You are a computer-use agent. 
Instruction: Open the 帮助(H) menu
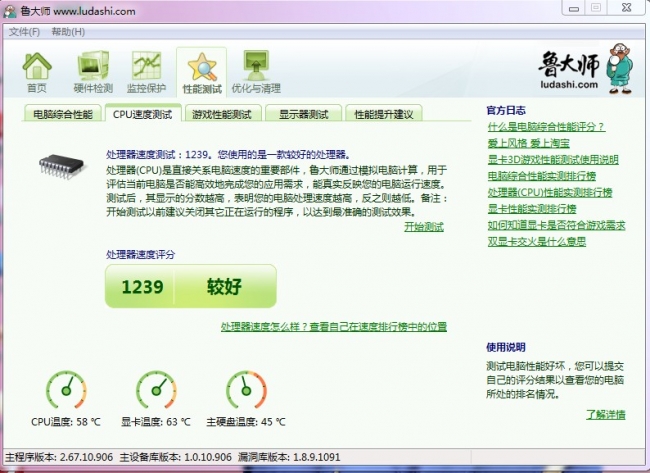pos(67,32)
